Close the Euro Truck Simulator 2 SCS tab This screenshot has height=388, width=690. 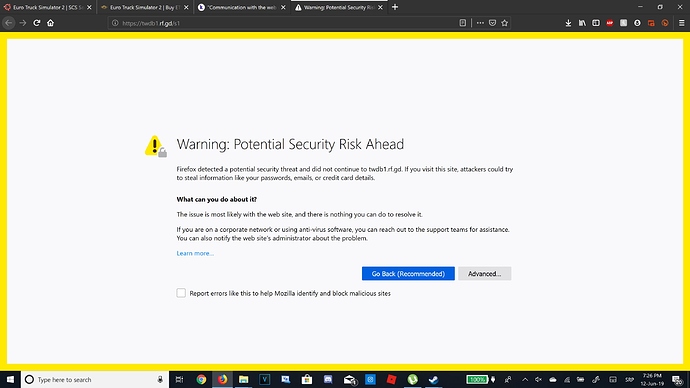click(x=89, y=7)
